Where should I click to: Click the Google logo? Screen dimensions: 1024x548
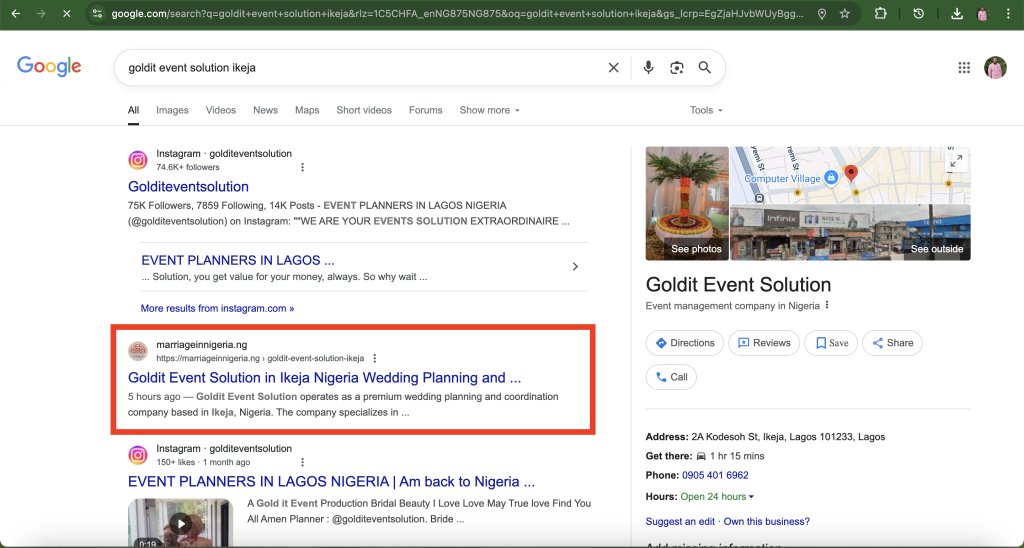(49, 67)
